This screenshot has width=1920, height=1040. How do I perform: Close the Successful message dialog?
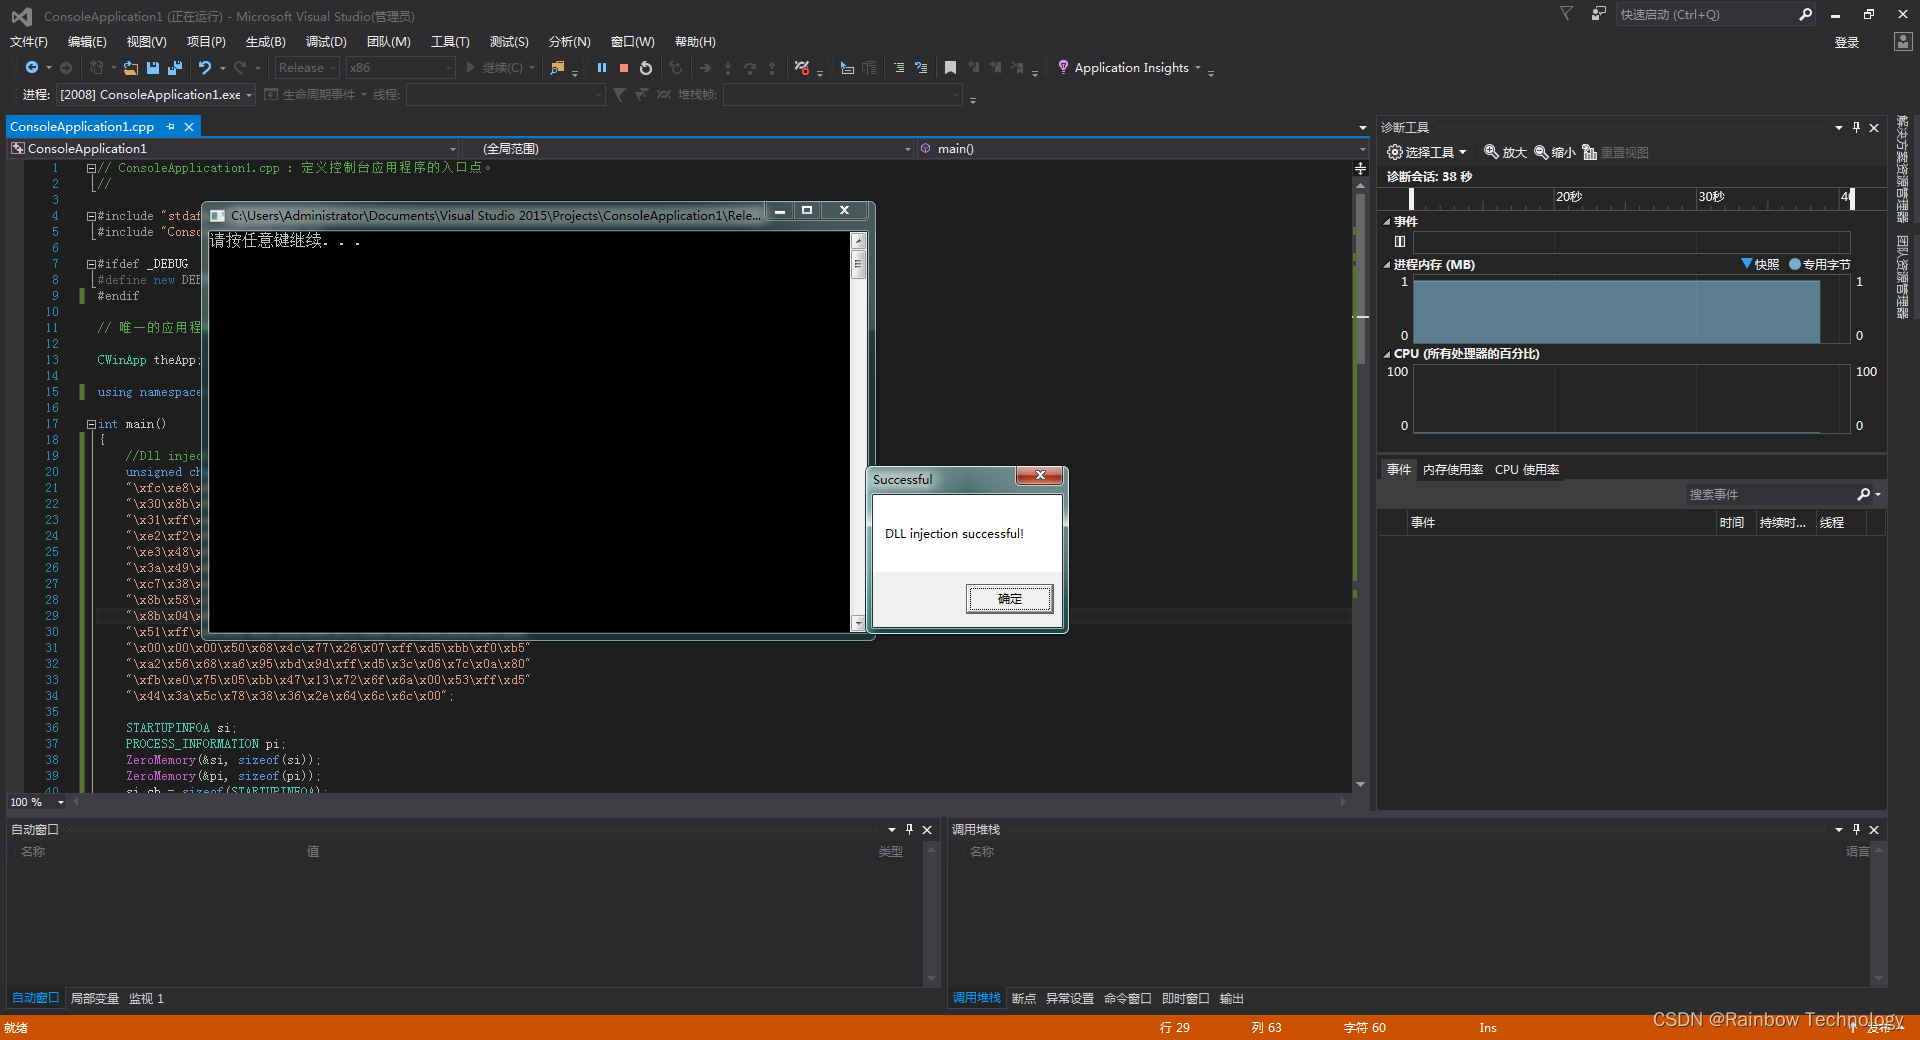(1039, 476)
